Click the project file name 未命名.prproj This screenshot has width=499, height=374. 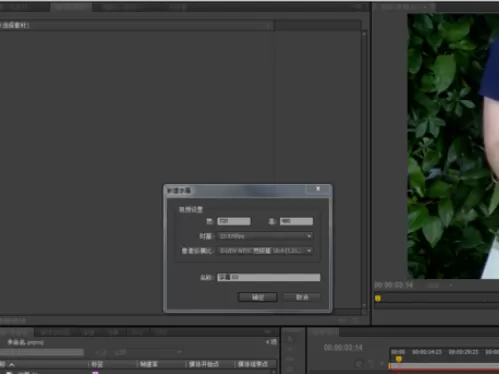(x=25, y=342)
